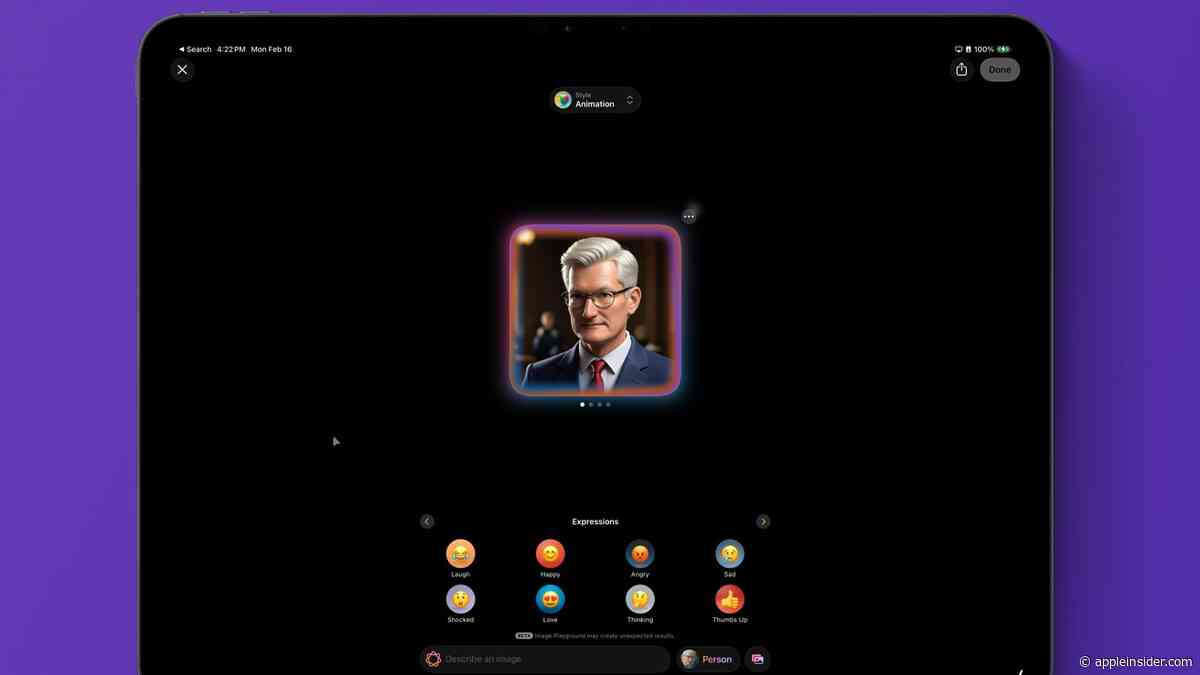
Task: Return to Search via back link
Action: tap(195, 49)
